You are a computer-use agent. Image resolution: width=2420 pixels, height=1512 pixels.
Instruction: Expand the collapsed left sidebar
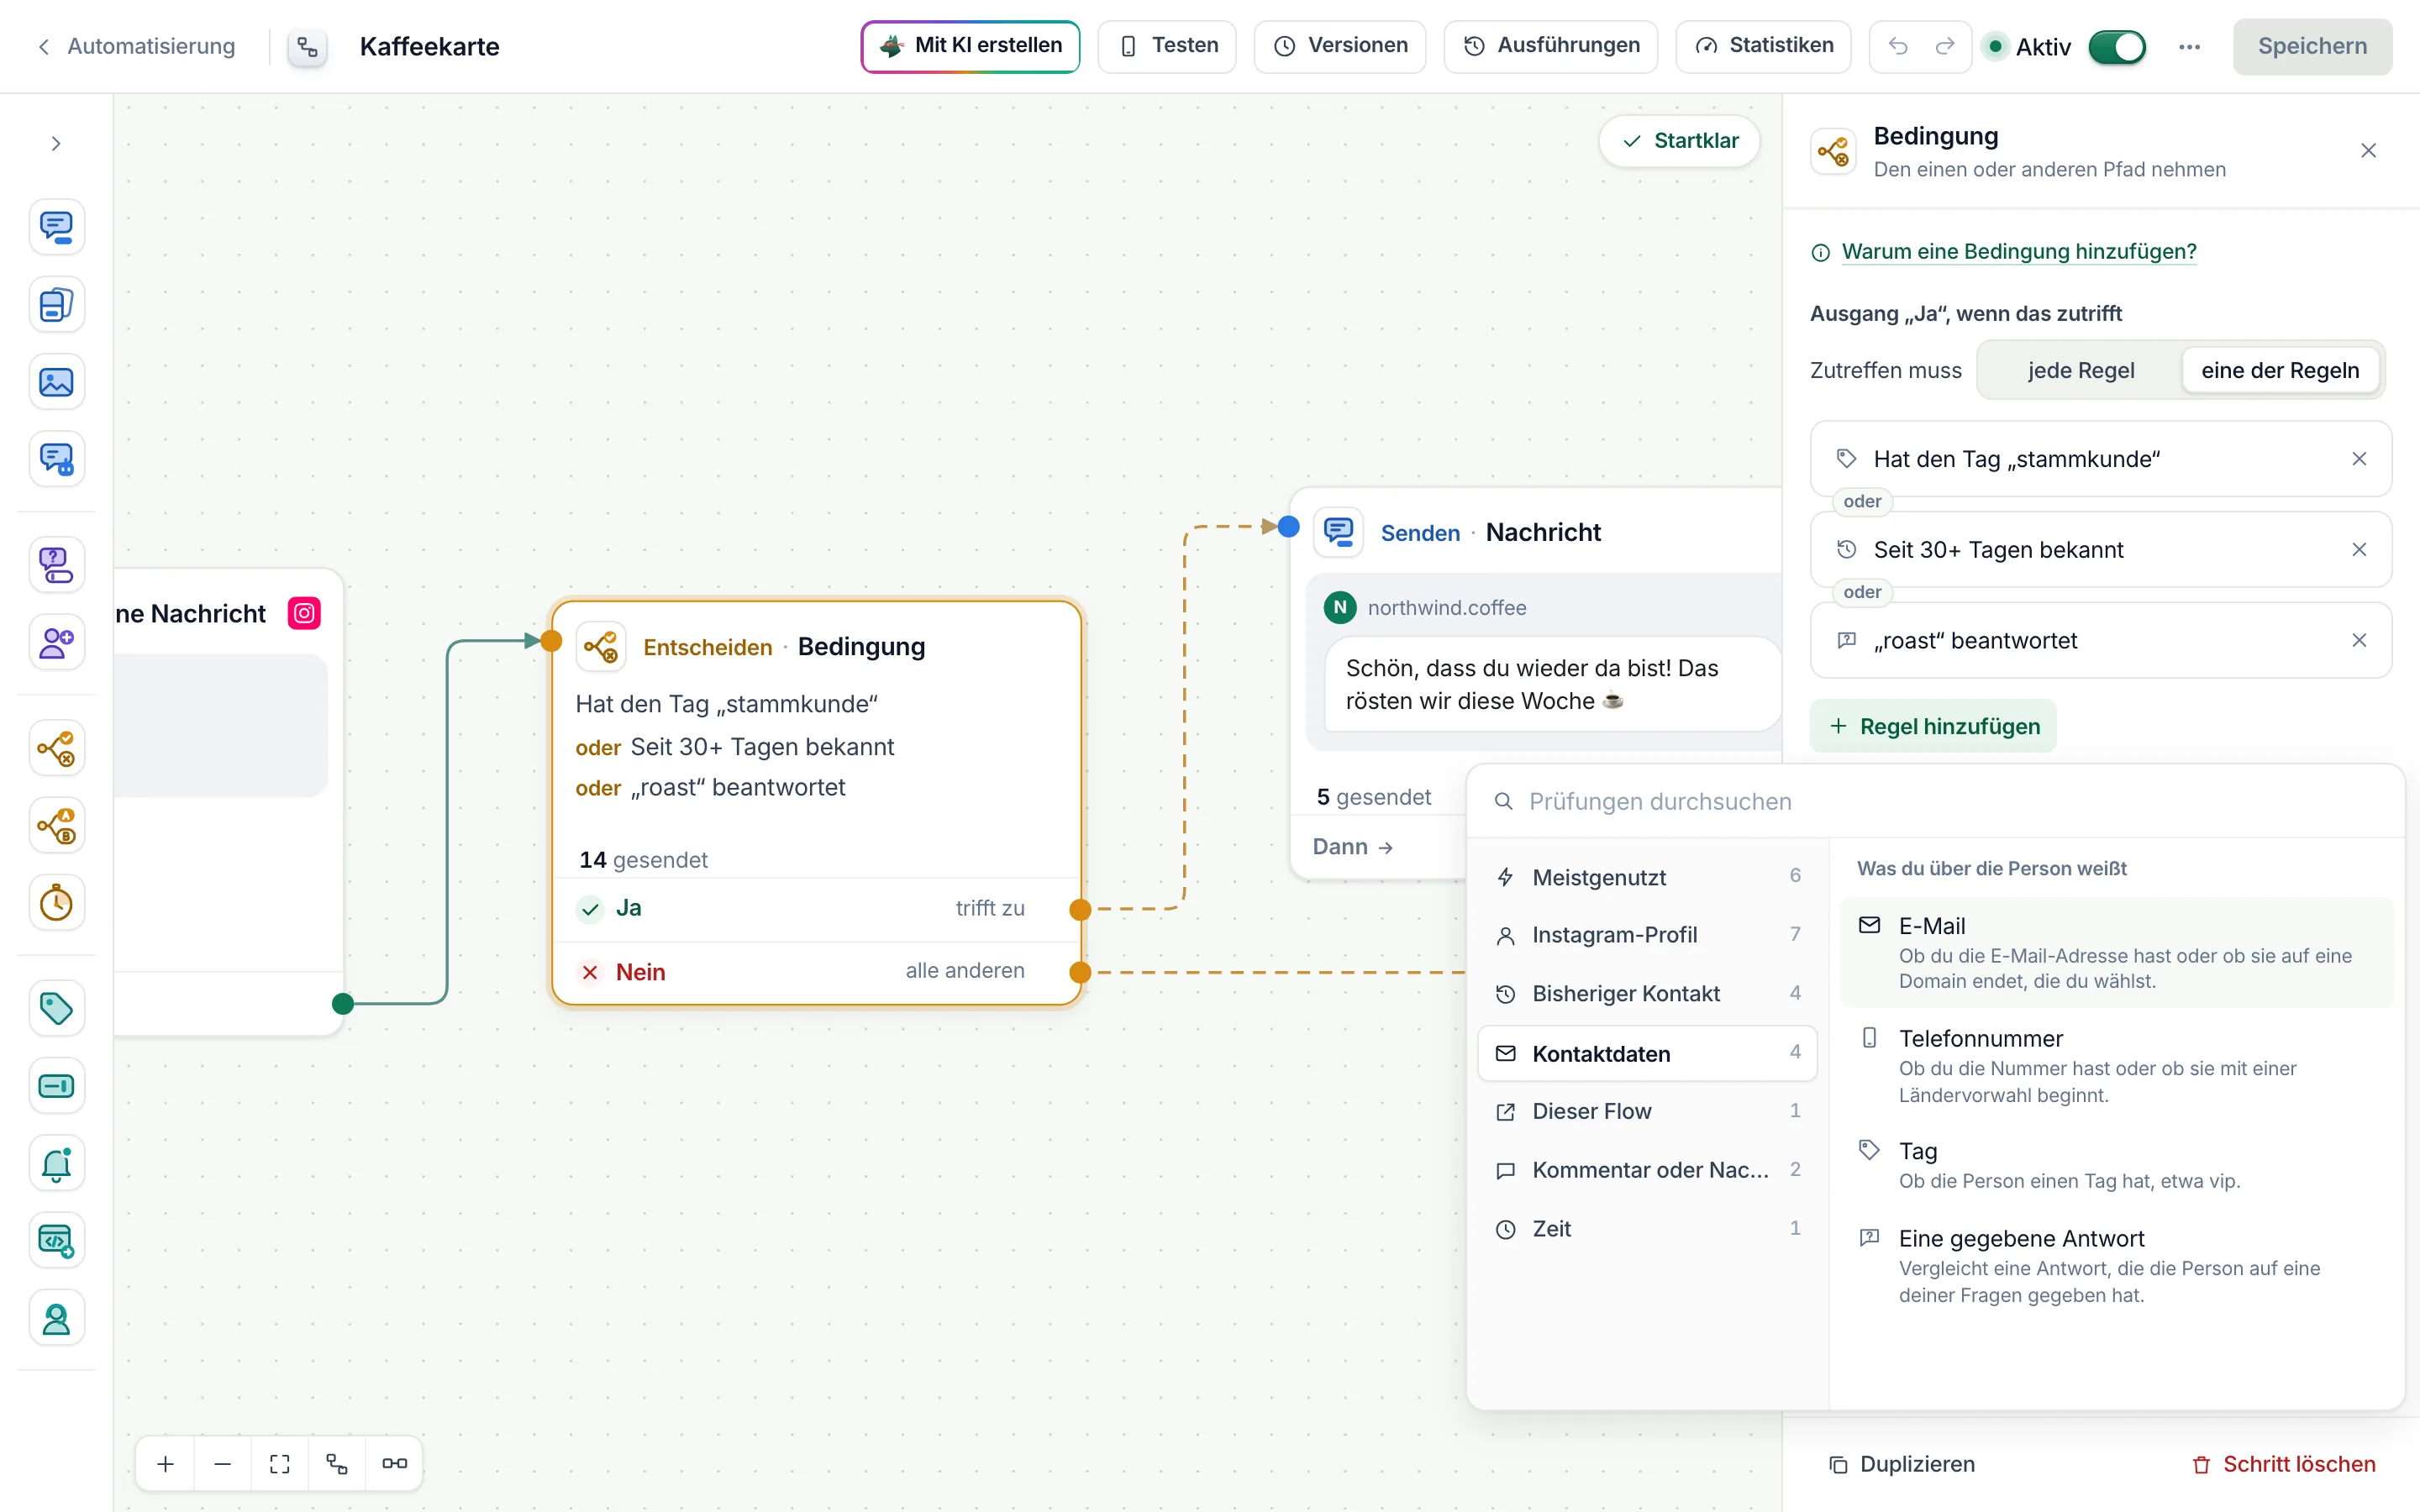pyautogui.click(x=56, y=144)
